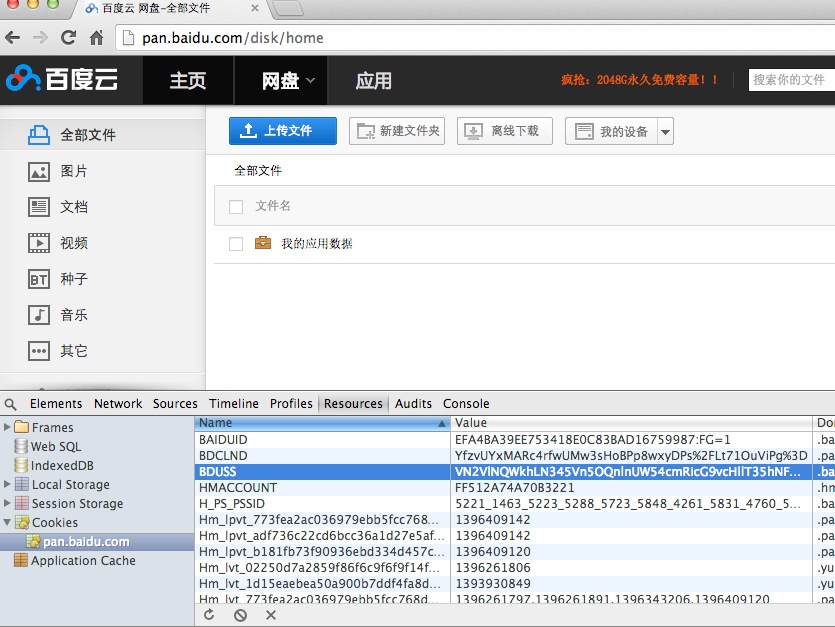Select the IndexedDB item

(x=54, y=466)
